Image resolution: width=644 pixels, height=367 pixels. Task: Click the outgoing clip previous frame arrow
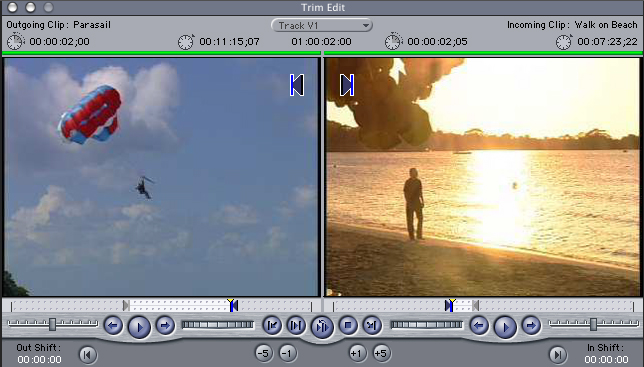113,326
